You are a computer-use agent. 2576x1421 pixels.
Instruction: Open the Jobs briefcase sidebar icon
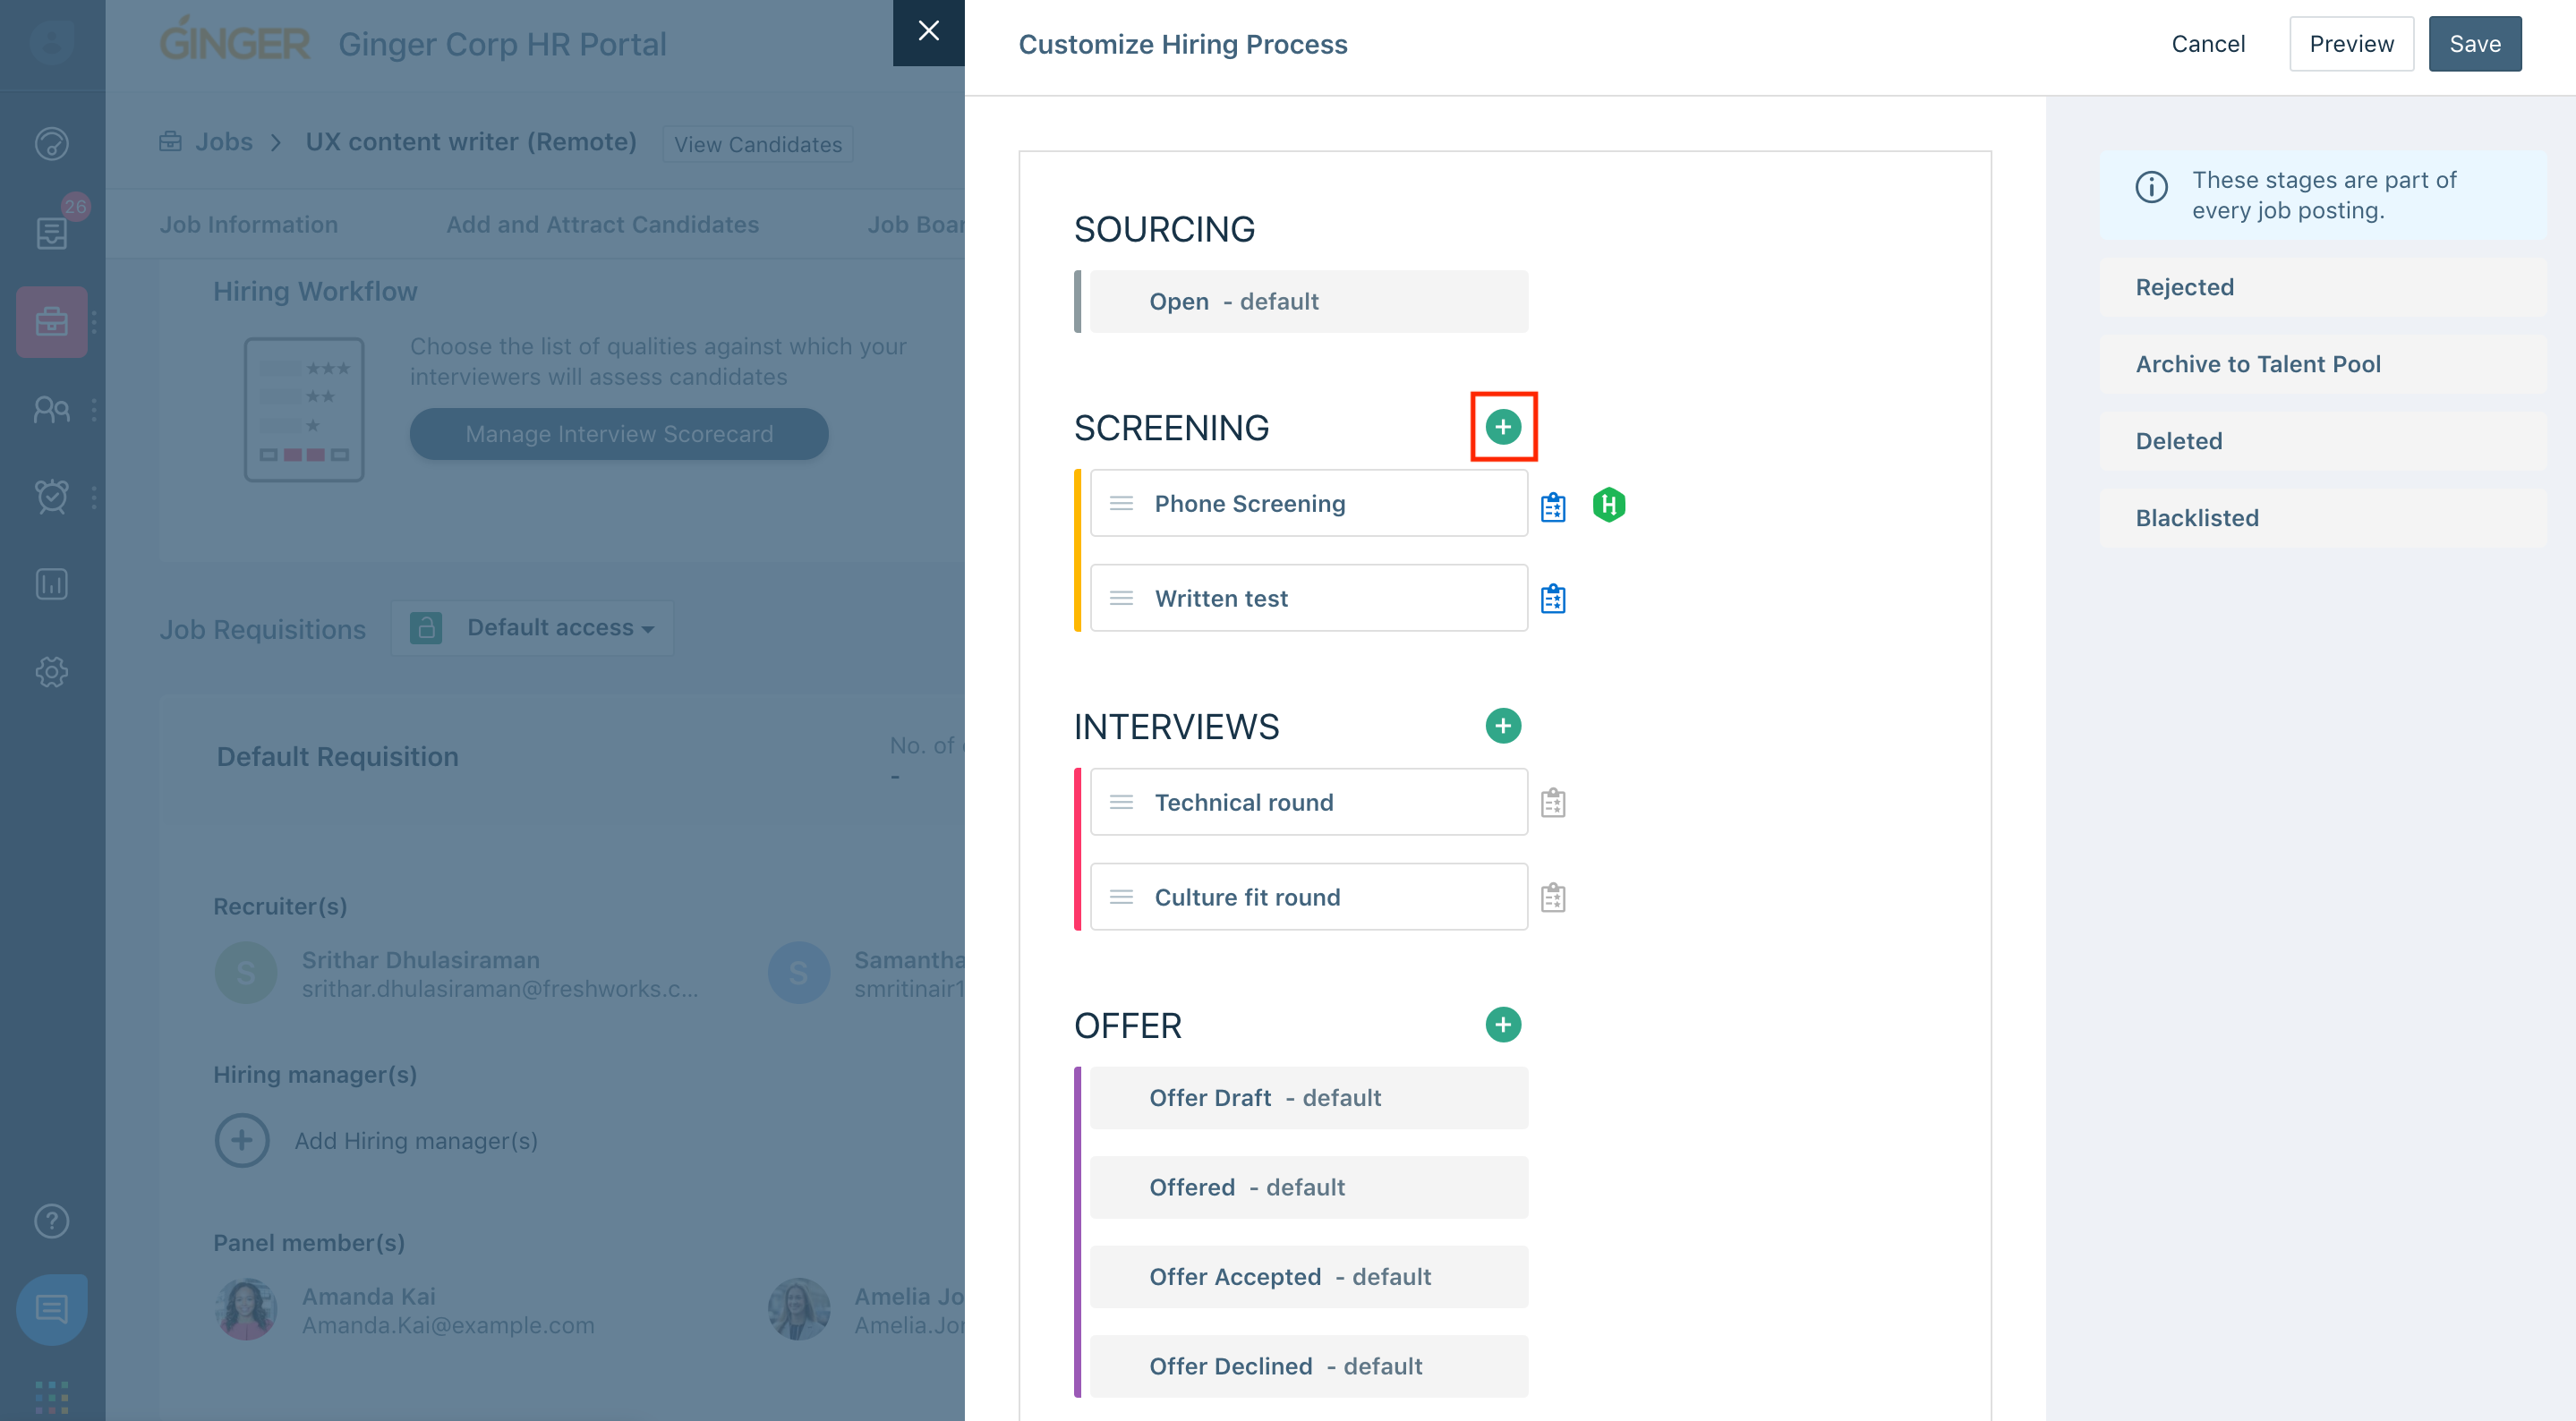(52, 322)
